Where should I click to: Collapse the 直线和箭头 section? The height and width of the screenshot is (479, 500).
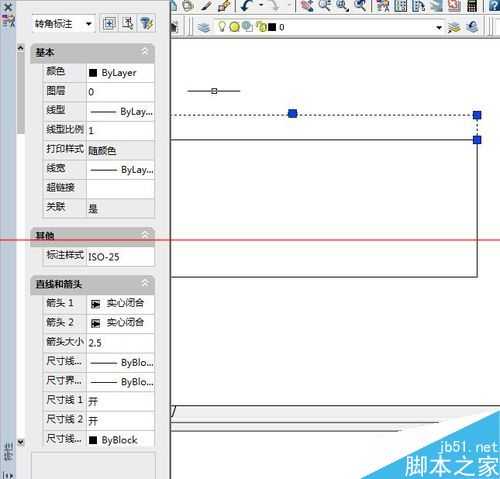coord(145,283)
